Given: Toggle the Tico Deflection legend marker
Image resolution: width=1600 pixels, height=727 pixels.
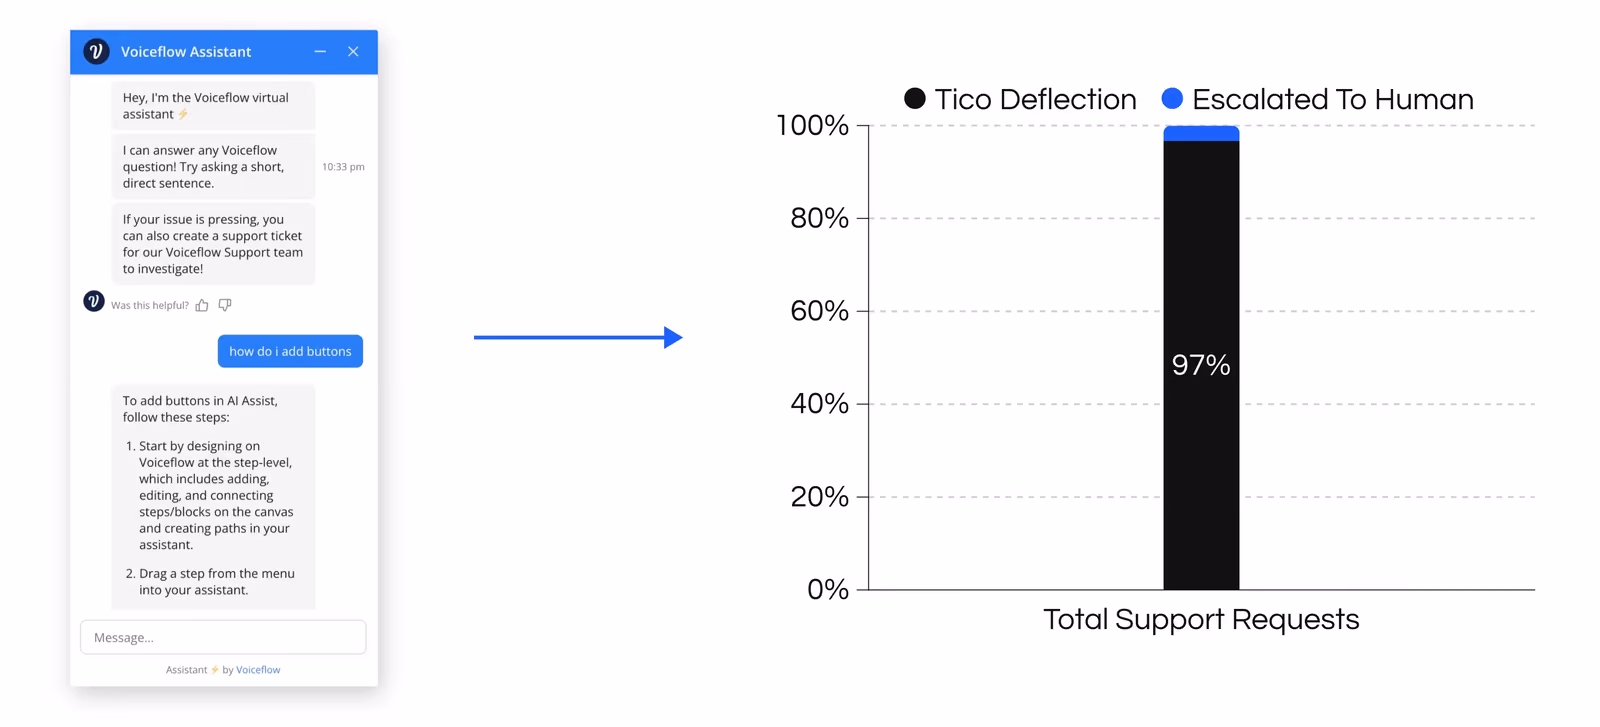Looking at the screenshot, I should (x=915, y=98).
